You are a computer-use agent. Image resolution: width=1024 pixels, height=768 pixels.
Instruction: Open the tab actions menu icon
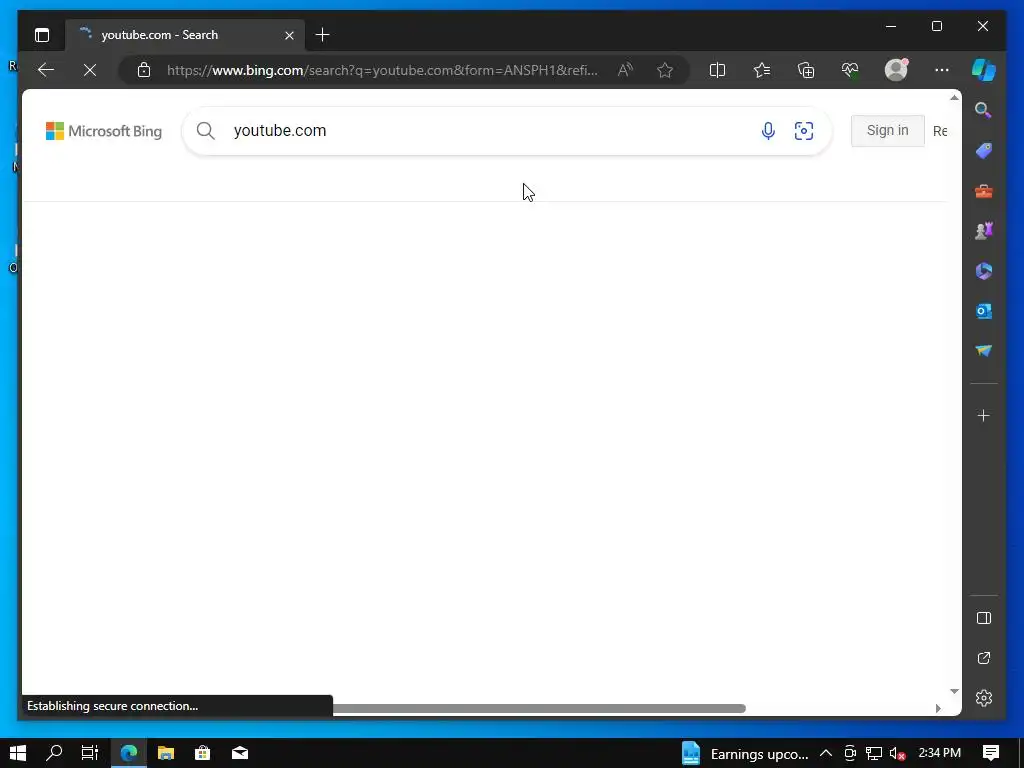pos(42,35)
